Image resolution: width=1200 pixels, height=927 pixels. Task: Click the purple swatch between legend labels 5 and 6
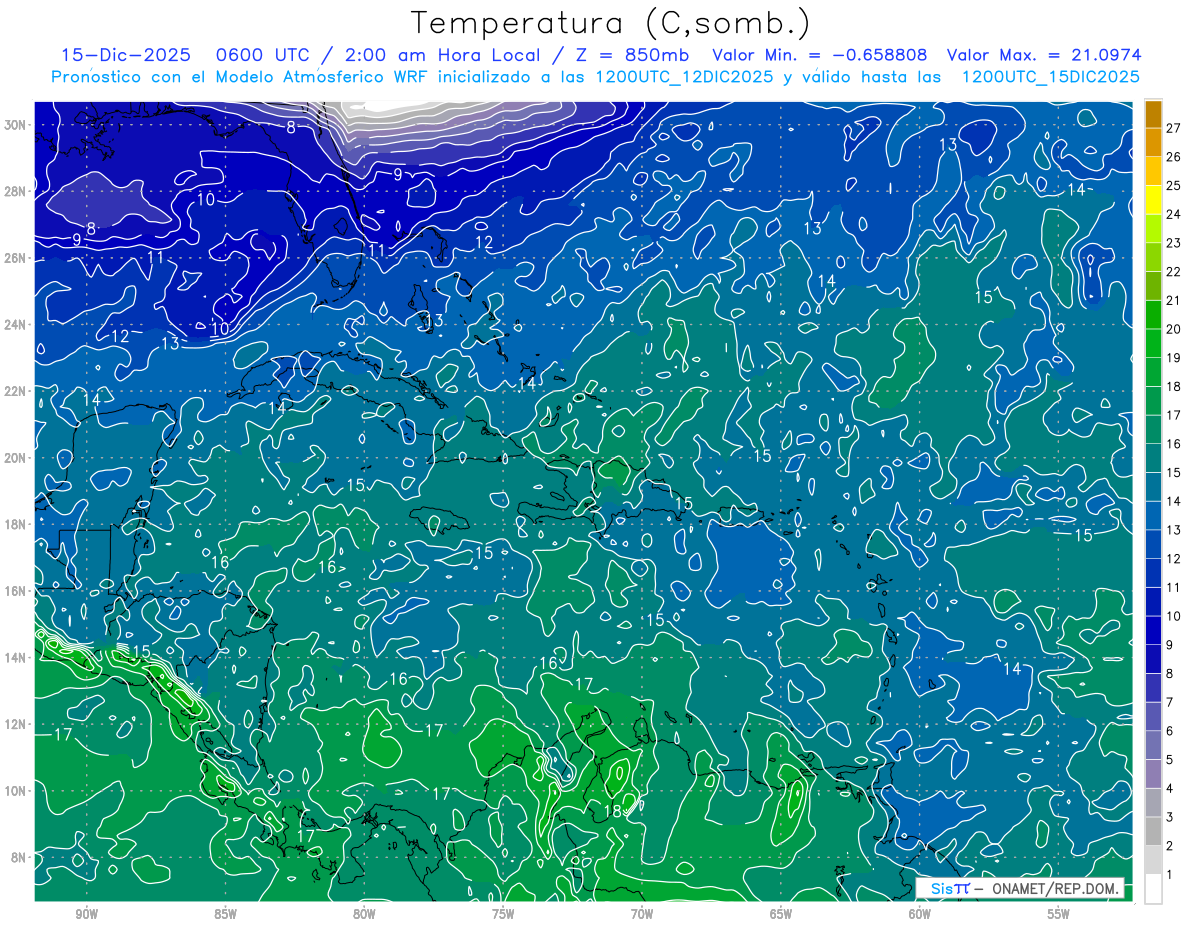click(x=1153, y=745)
